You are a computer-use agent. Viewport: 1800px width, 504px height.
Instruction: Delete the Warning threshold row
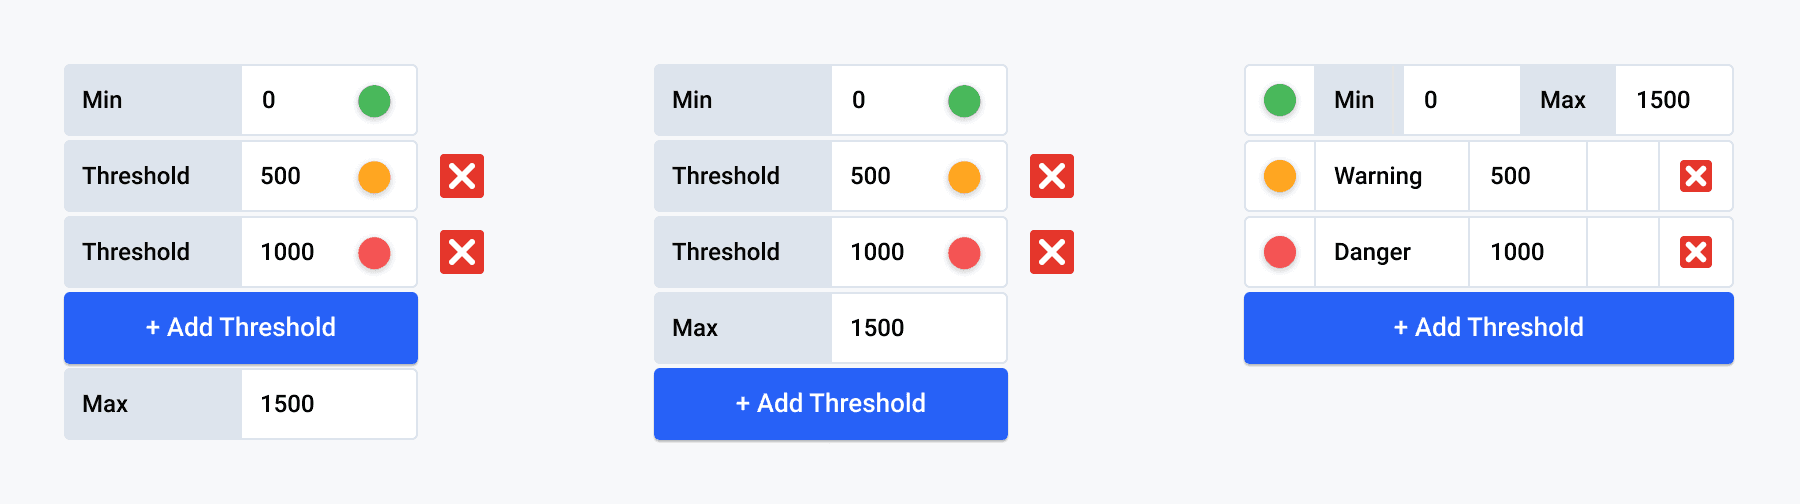pos(1695,176)
